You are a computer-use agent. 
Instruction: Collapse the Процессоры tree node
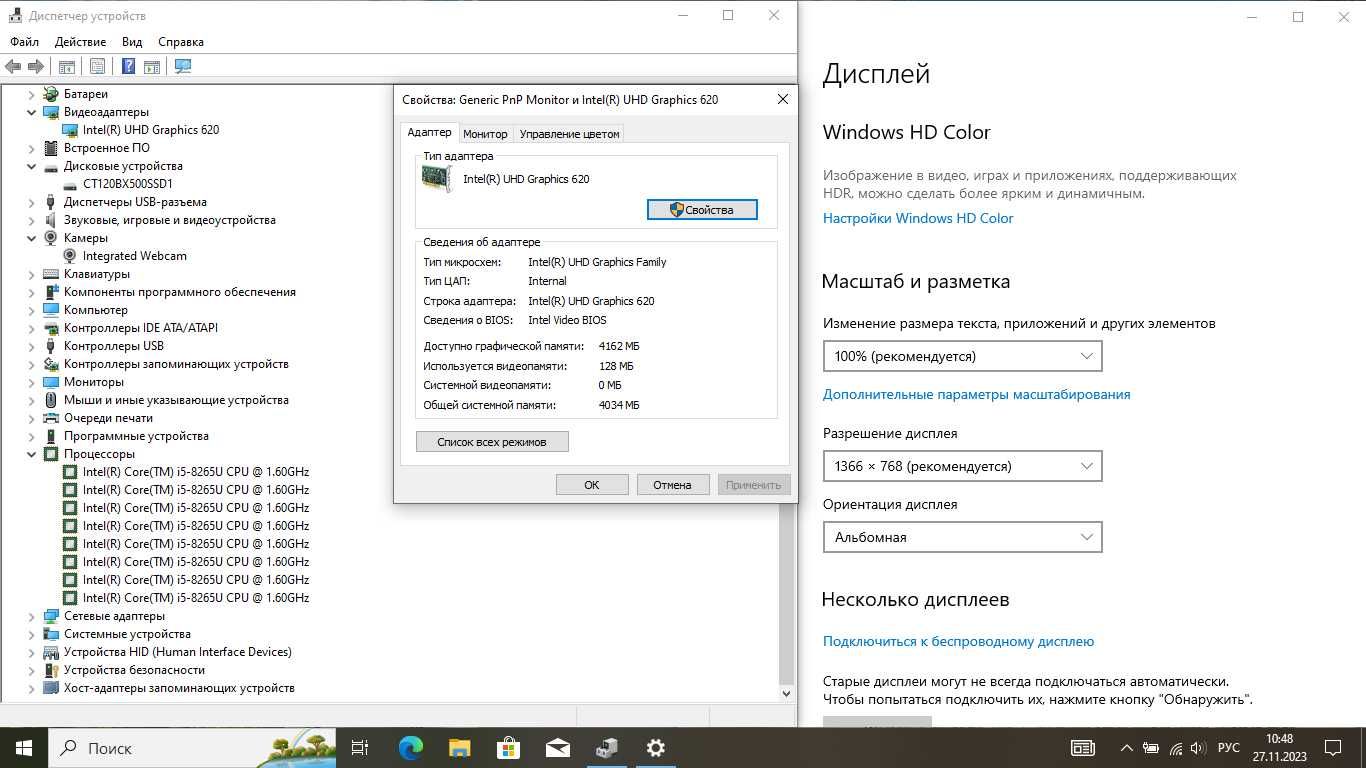pos(31,454)
